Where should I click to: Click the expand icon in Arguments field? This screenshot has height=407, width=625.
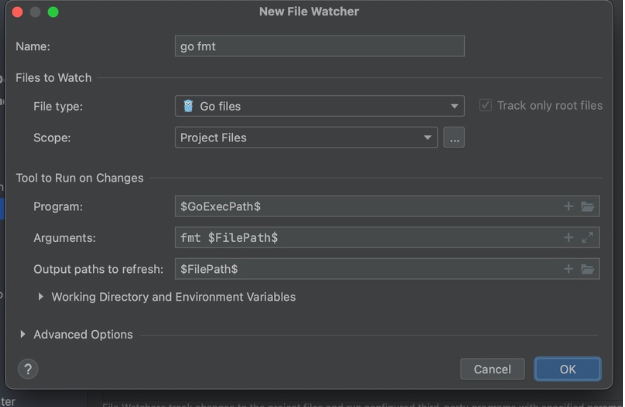point(587,237)
